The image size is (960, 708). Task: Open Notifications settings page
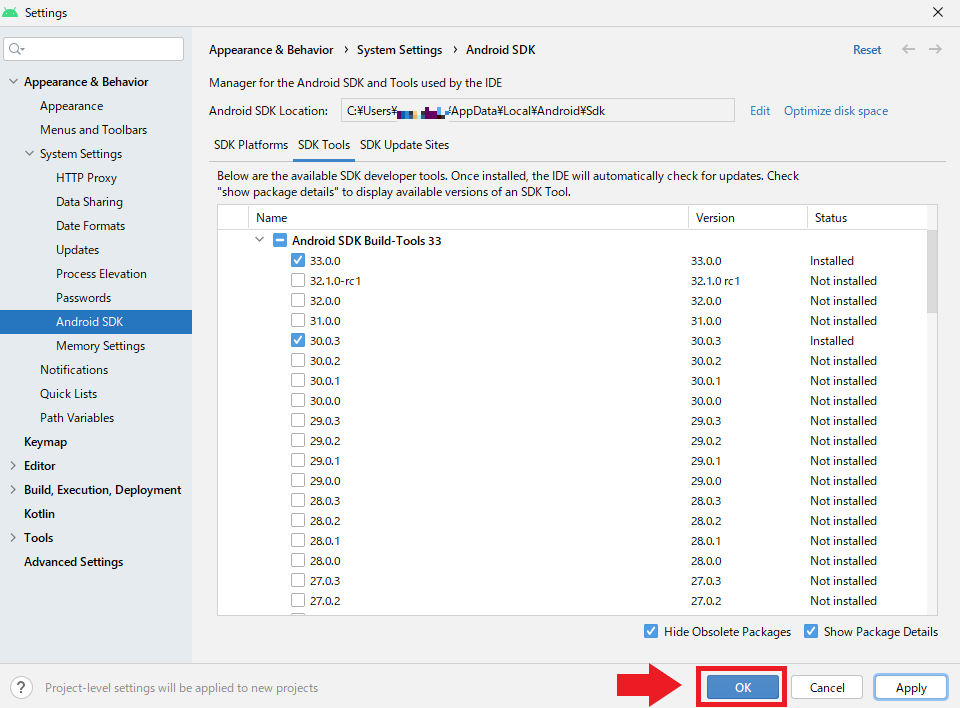[74, 369]
